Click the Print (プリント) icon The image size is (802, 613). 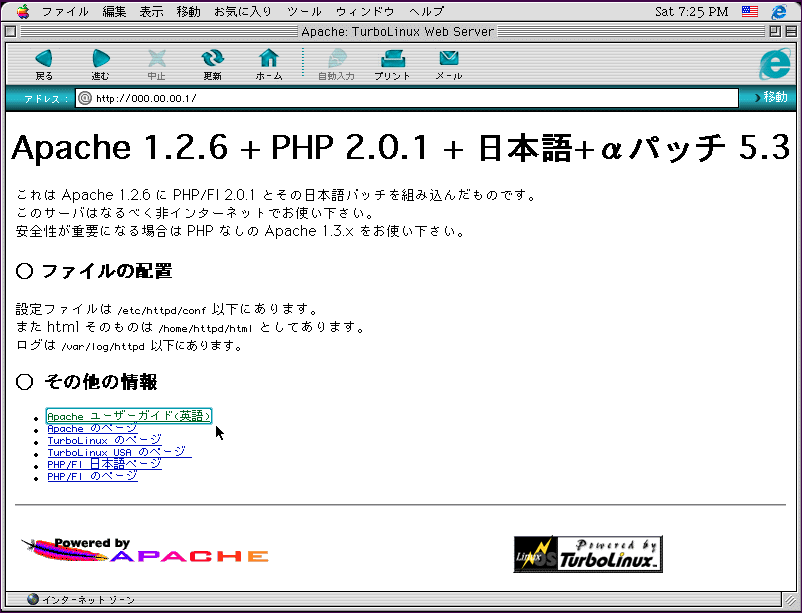[393, 58]
